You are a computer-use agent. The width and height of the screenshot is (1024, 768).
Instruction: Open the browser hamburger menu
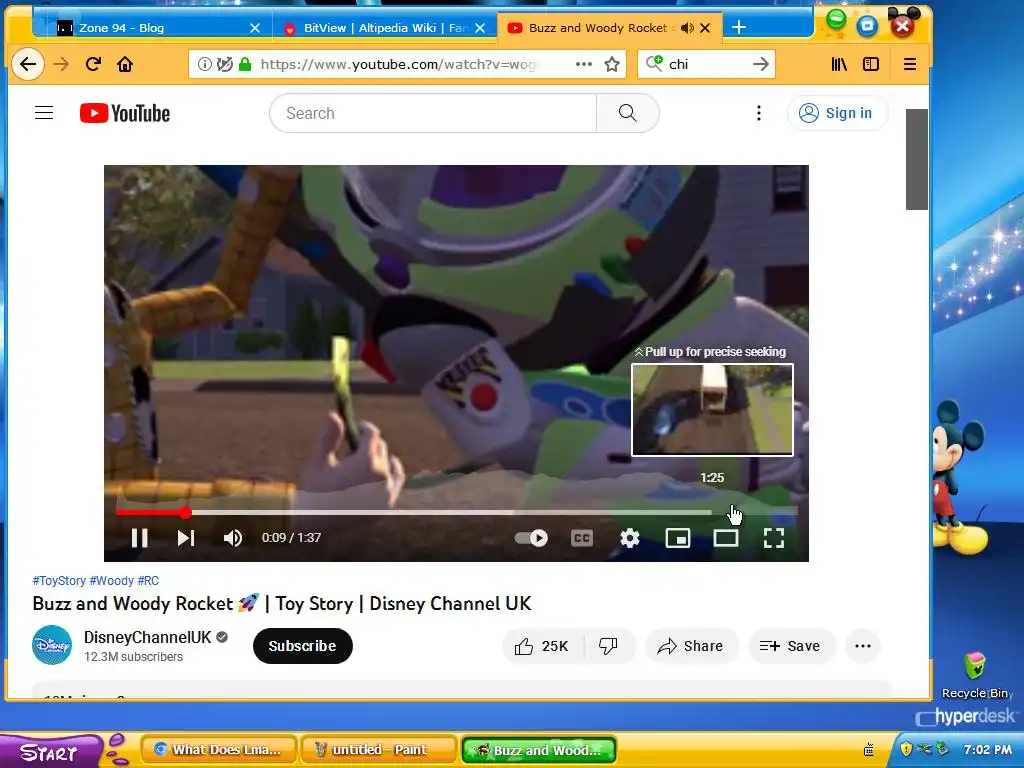[910, 64]
